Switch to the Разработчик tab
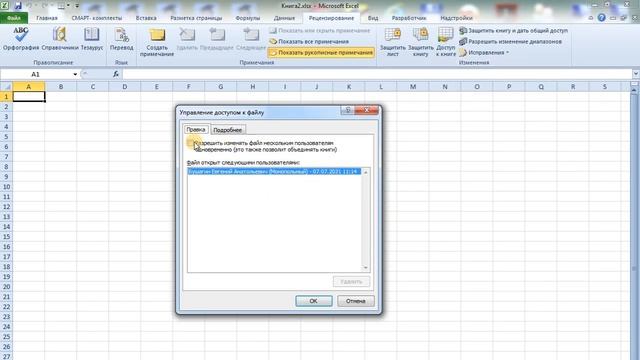This screenshot has height=360, width=640. (x=409, y=18)
